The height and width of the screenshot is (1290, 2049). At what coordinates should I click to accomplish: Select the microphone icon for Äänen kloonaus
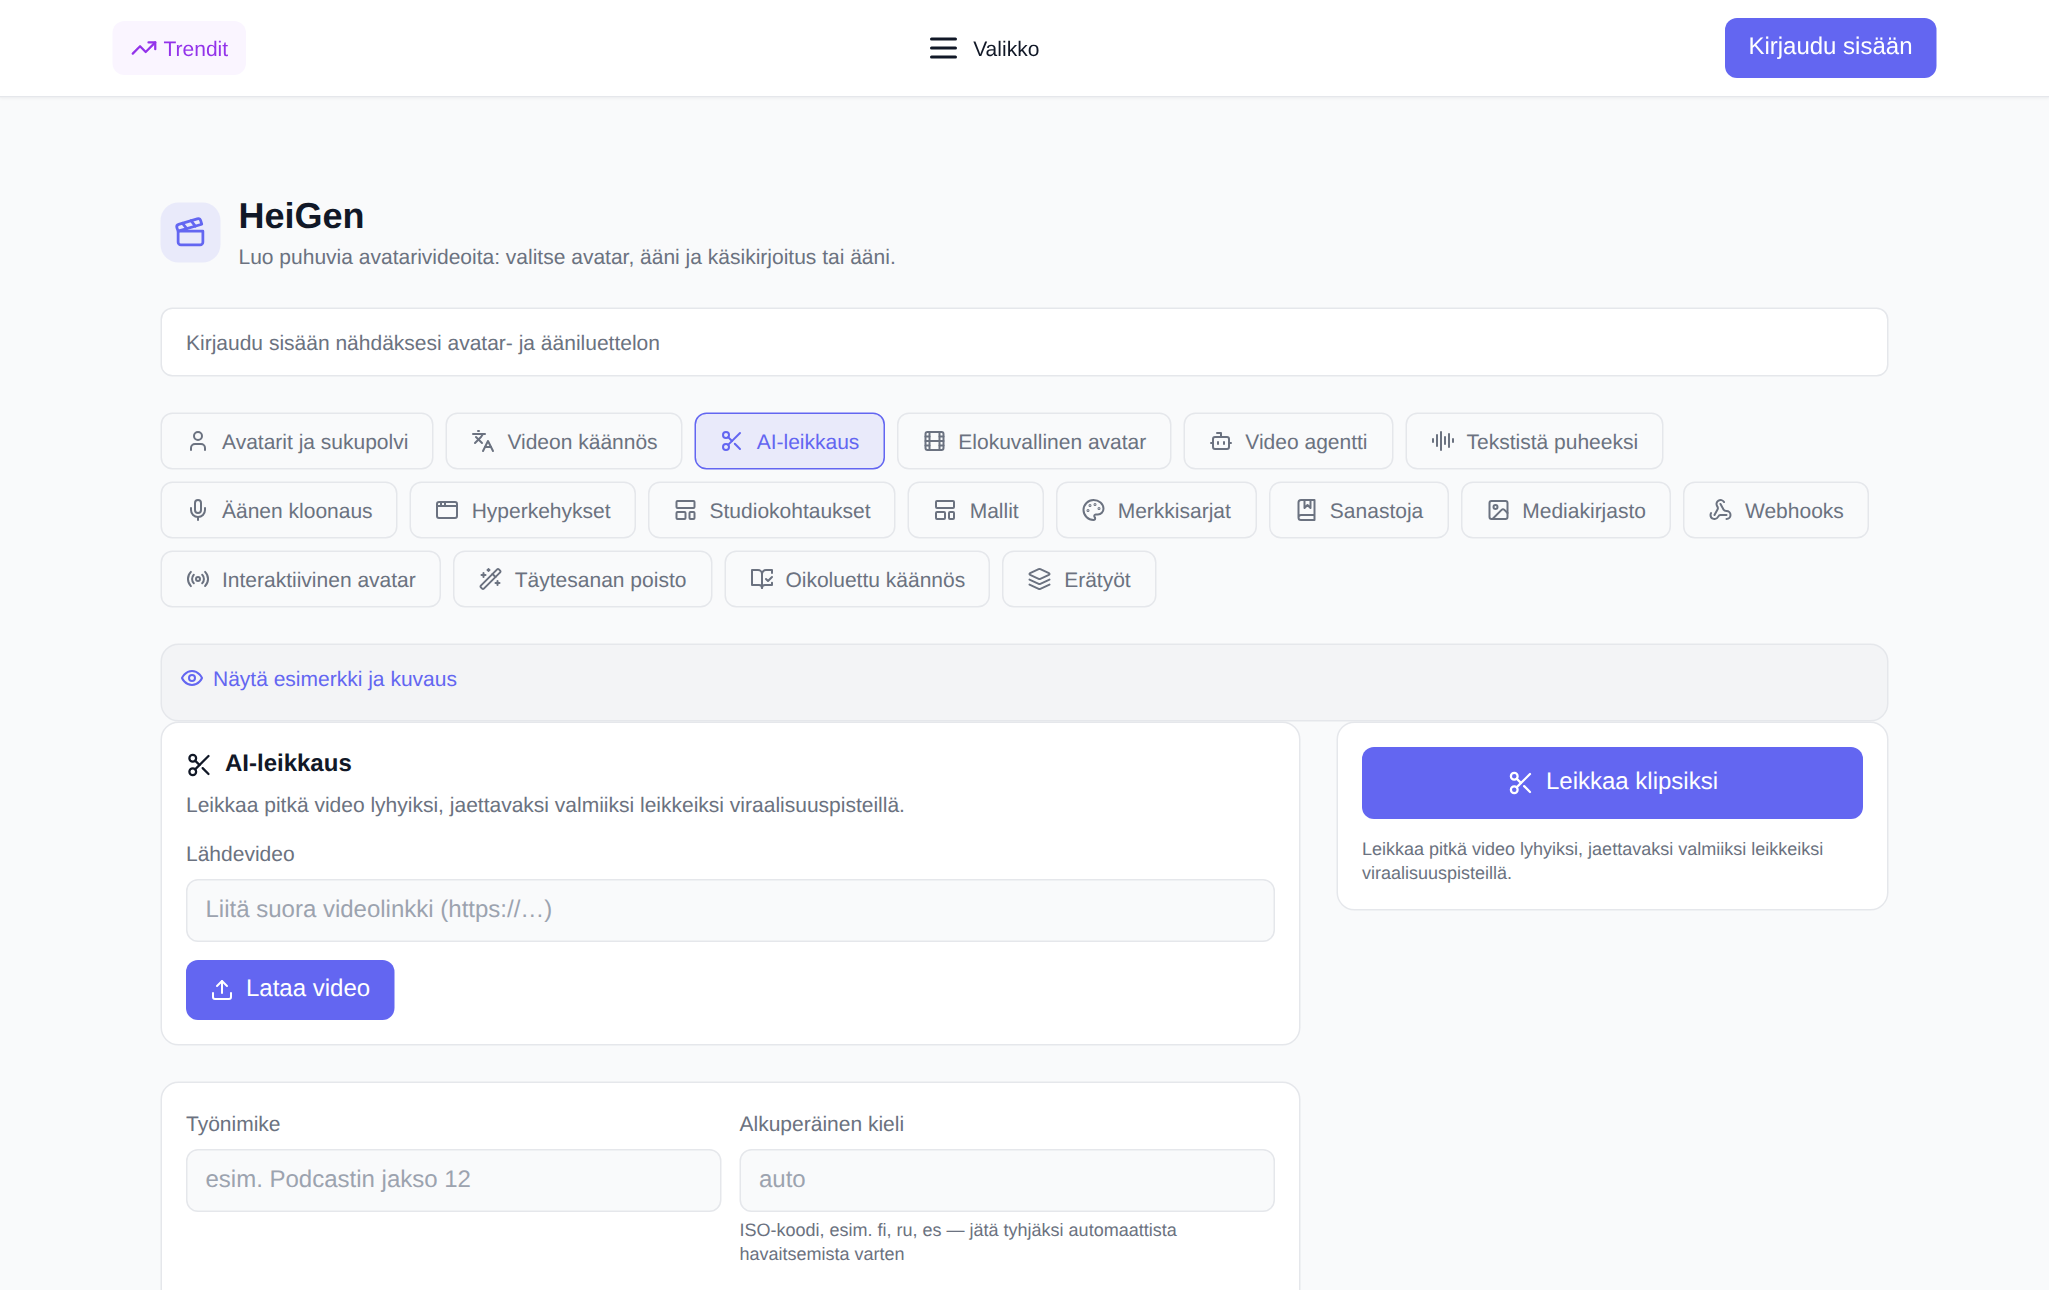tap(198, 510)
